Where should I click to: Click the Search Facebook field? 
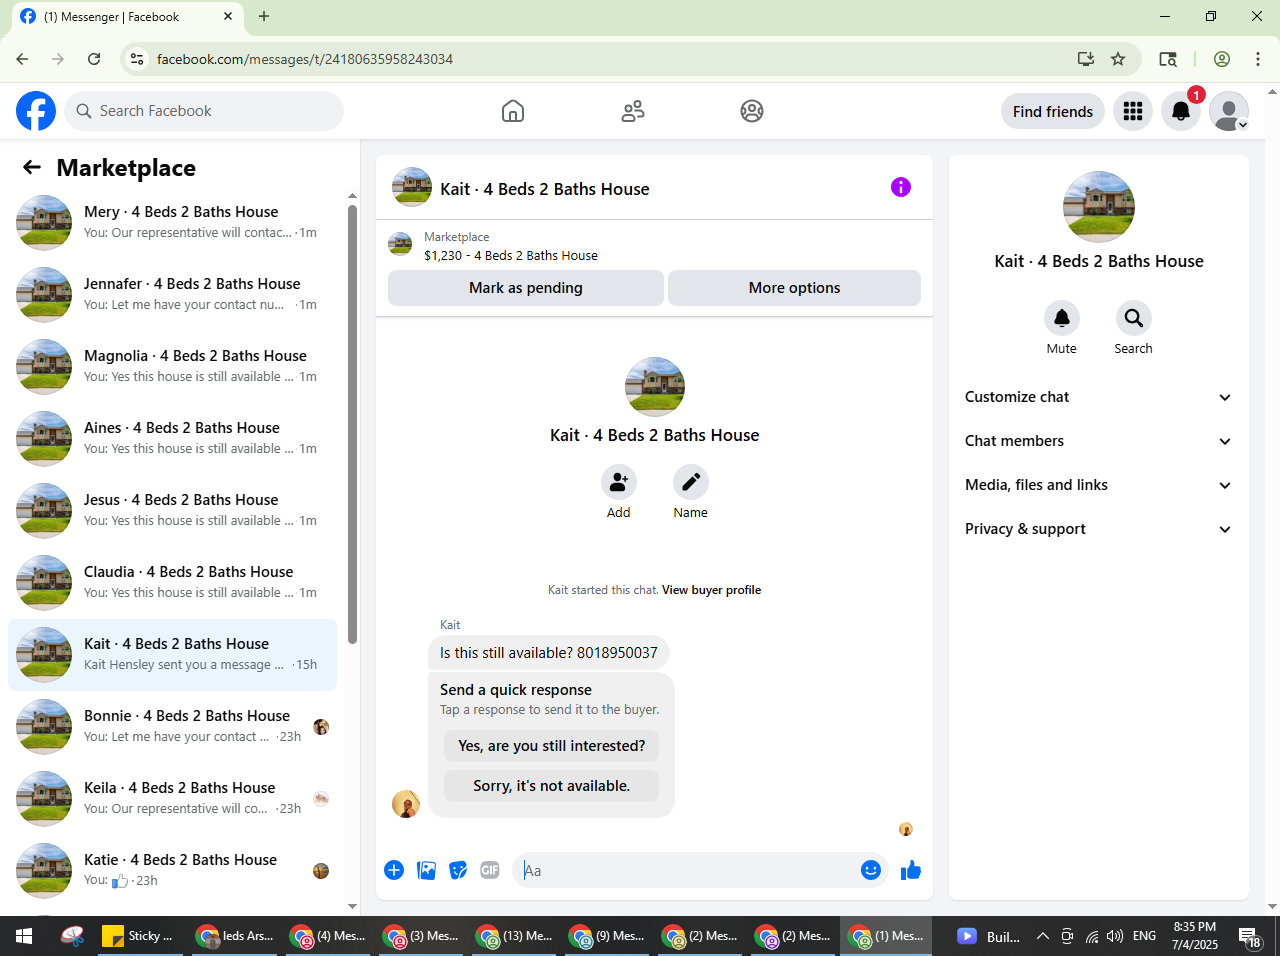[x=204, y=111]
